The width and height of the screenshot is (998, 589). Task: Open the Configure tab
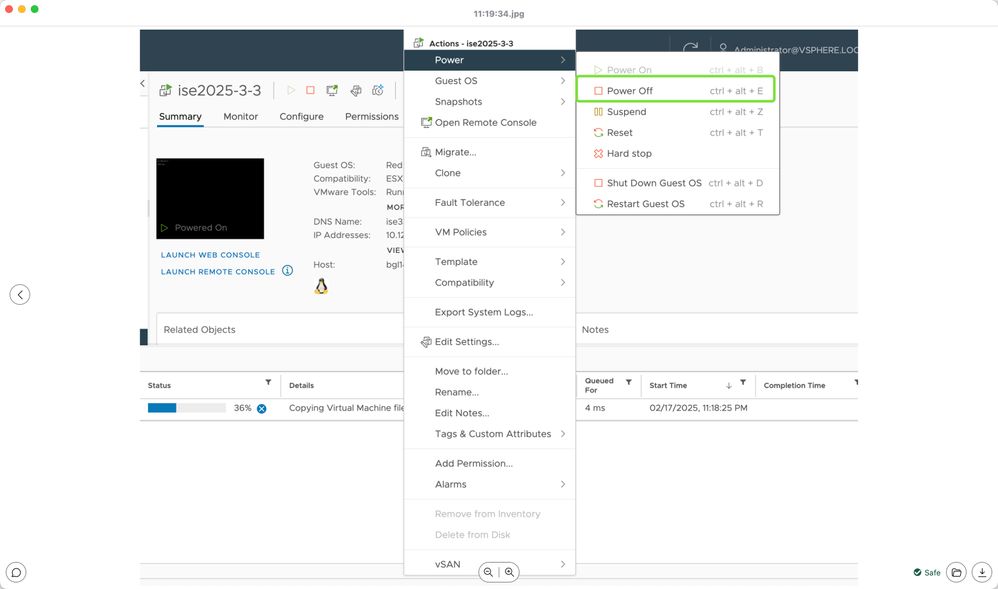(301, 117)
